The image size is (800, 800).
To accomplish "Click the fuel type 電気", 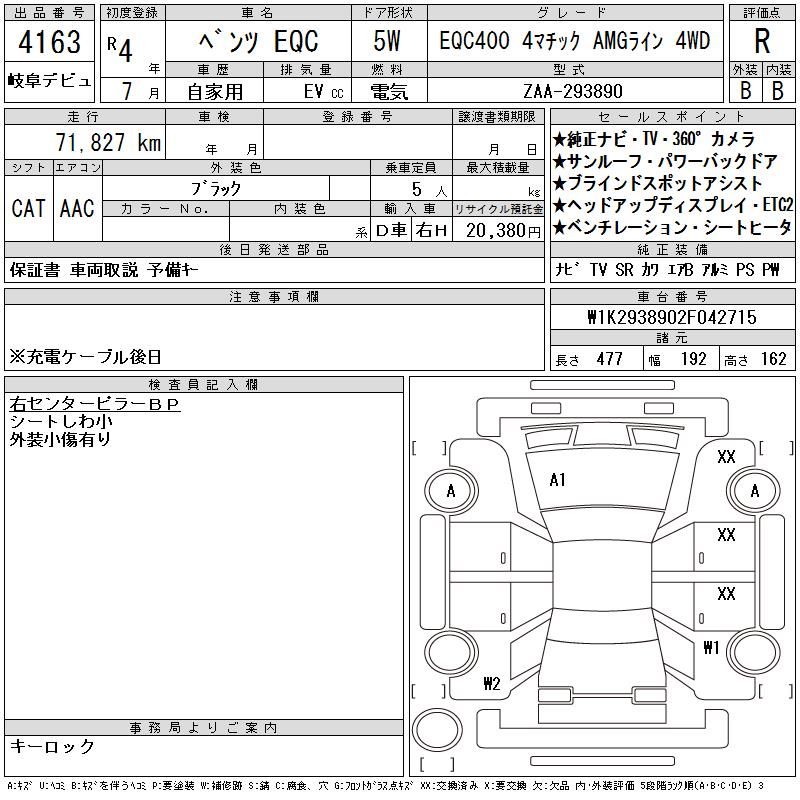I will click(x=389, y=91).
